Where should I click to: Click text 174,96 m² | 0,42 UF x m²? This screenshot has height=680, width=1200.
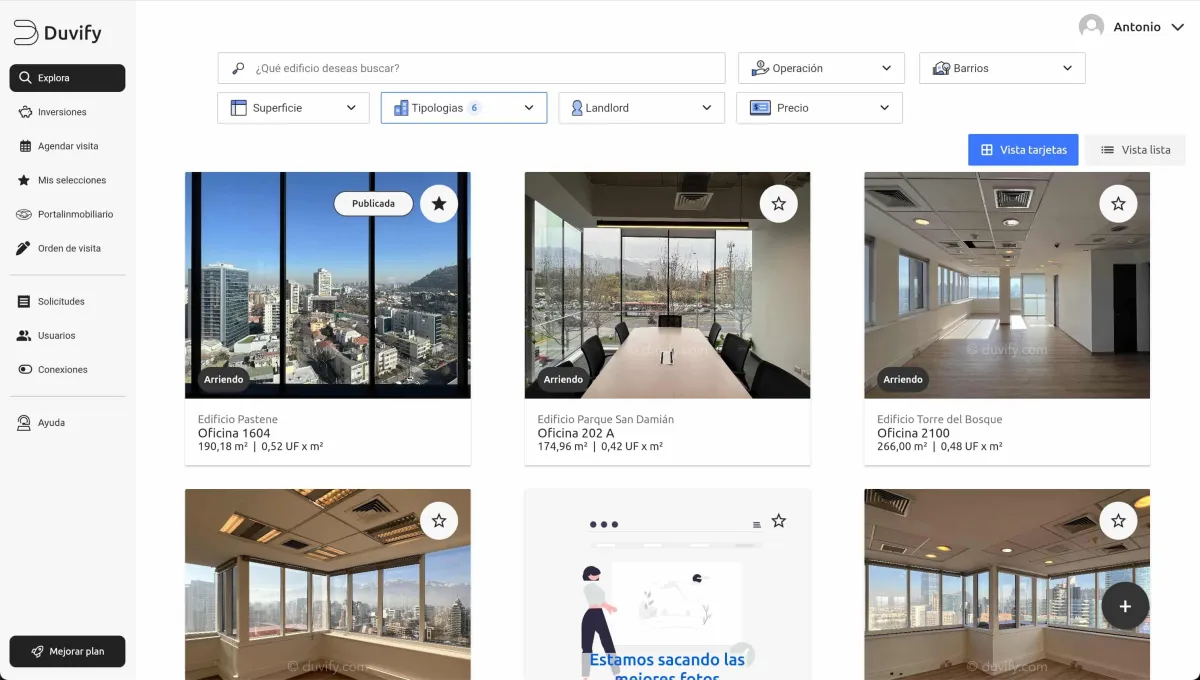click(x=600, y=447)
